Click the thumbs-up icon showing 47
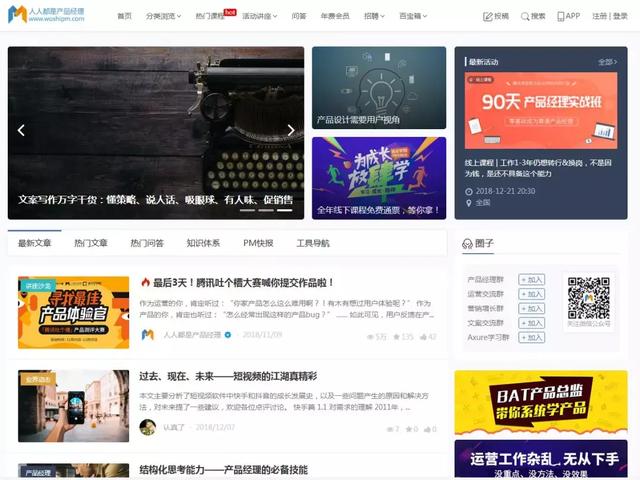This screenshot has width=640, height=480. 423,337
